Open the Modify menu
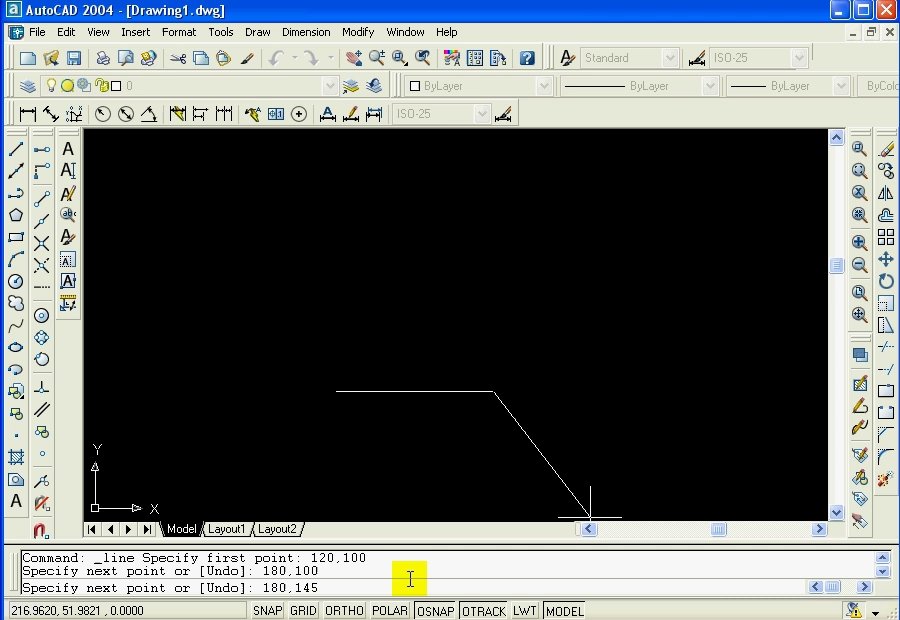The width and height of the screenshot is (900, 620). click(358, 32)
